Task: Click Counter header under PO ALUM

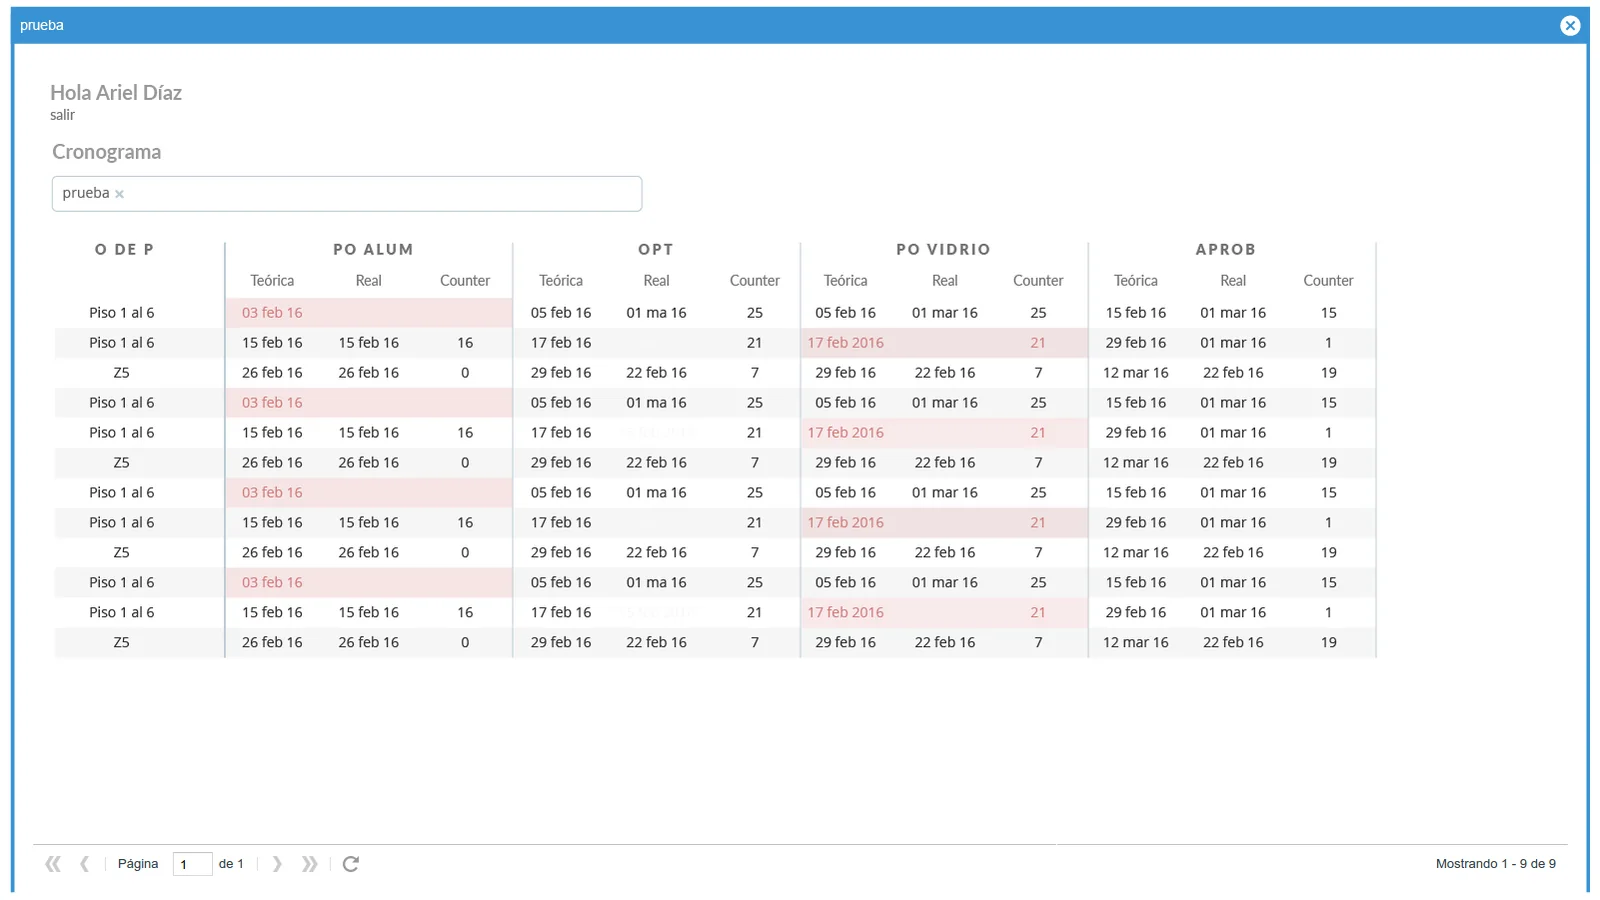Action: tap(465, 281)
